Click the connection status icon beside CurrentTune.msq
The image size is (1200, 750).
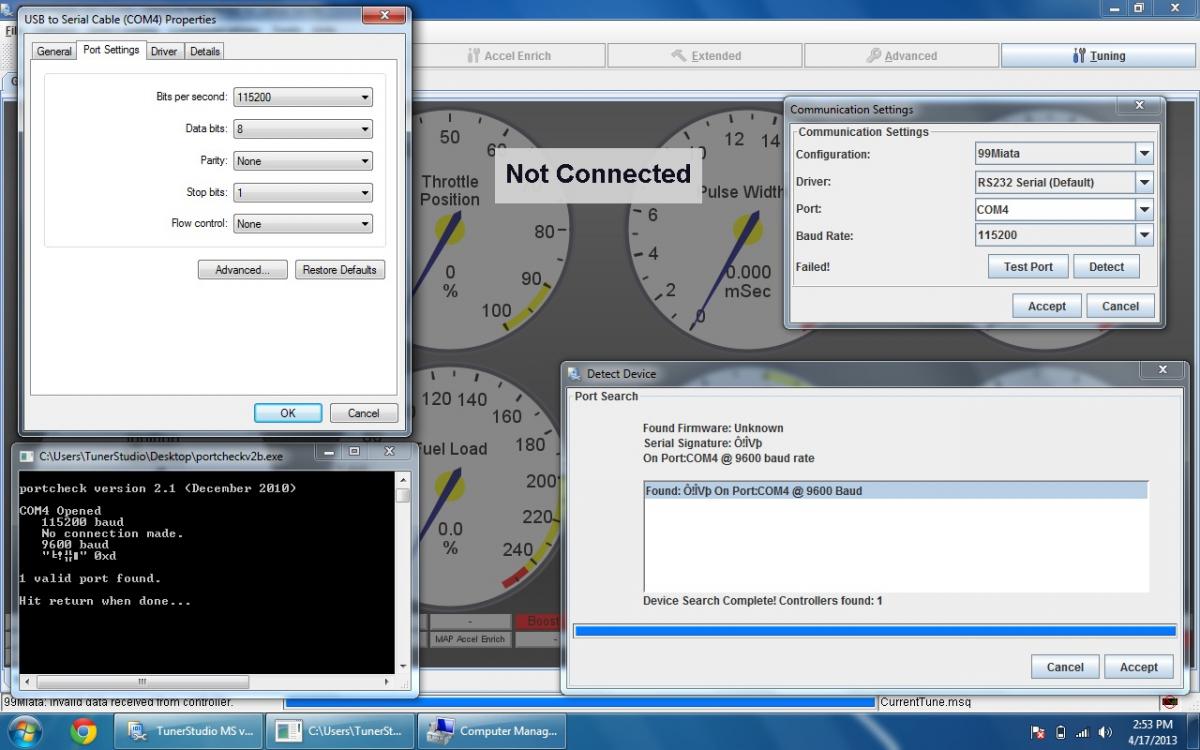pos(1170,702)
